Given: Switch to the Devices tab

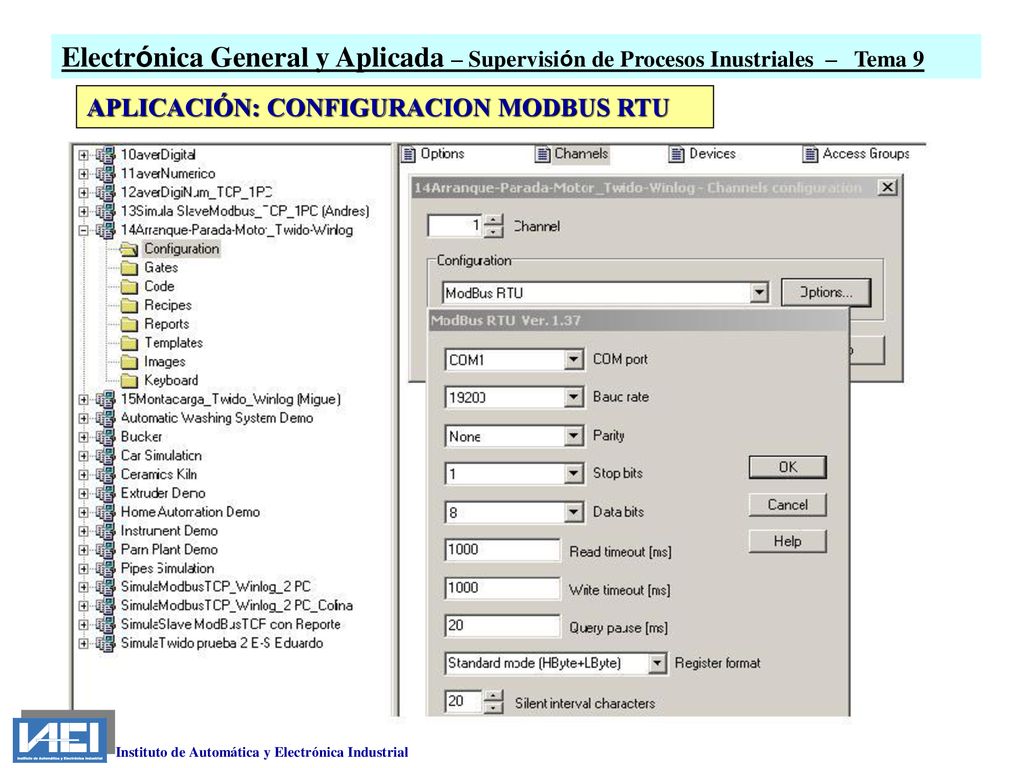Looking at the screenshot, I should [703, 154].
